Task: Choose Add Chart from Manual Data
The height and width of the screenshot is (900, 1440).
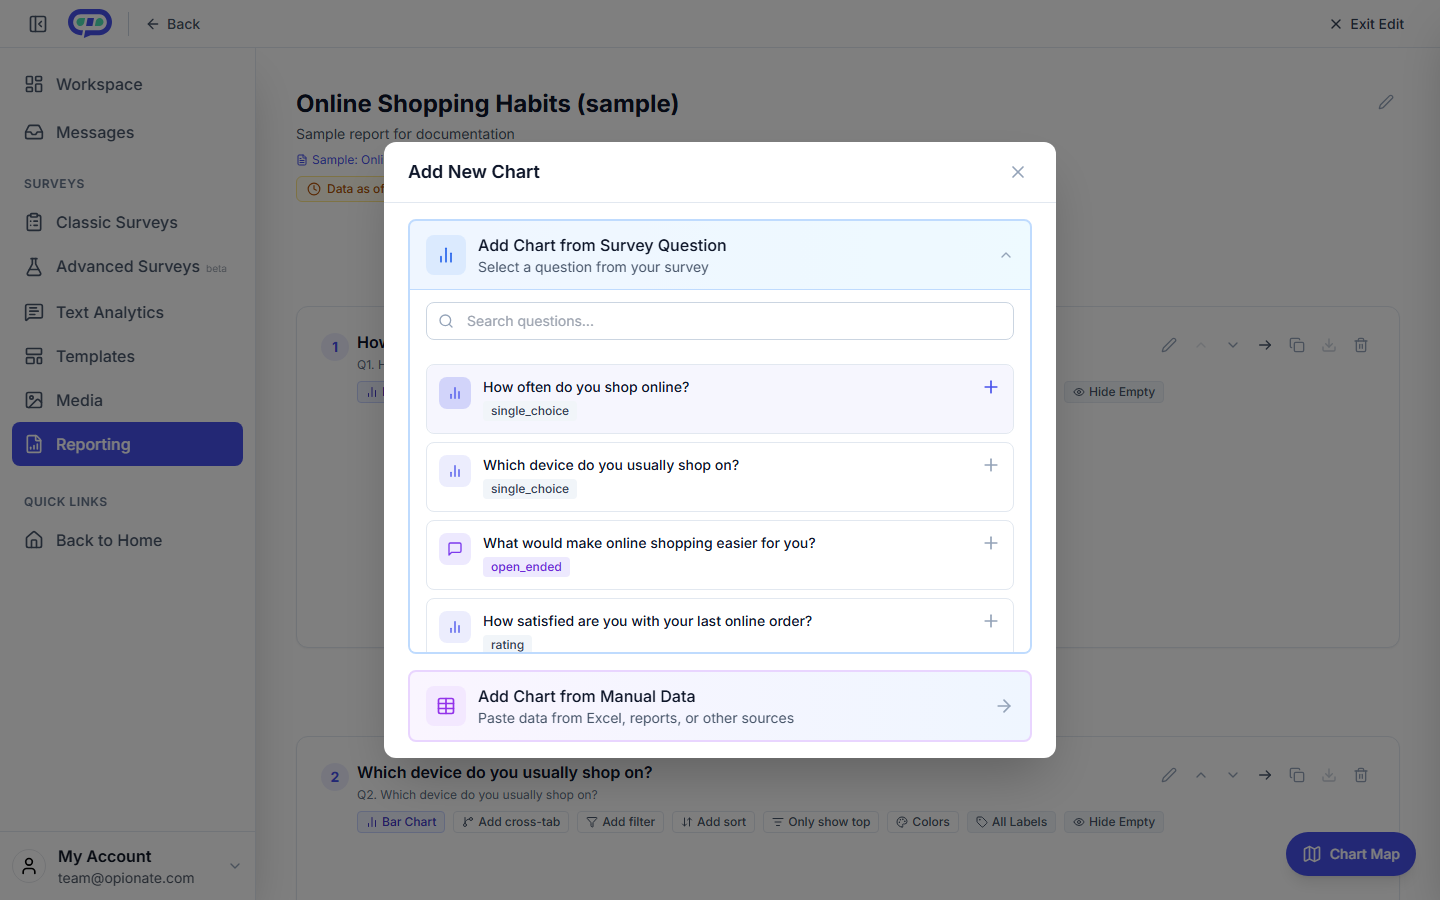Action: (x=720, y=706)
